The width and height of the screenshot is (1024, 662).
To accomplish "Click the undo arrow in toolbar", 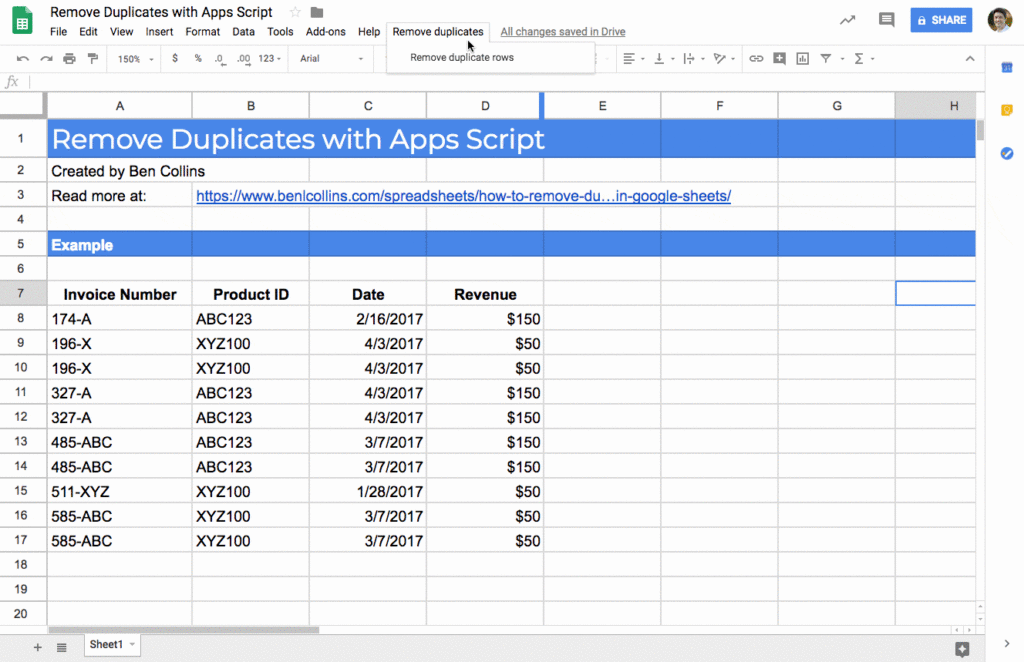I will click(23, 59).
